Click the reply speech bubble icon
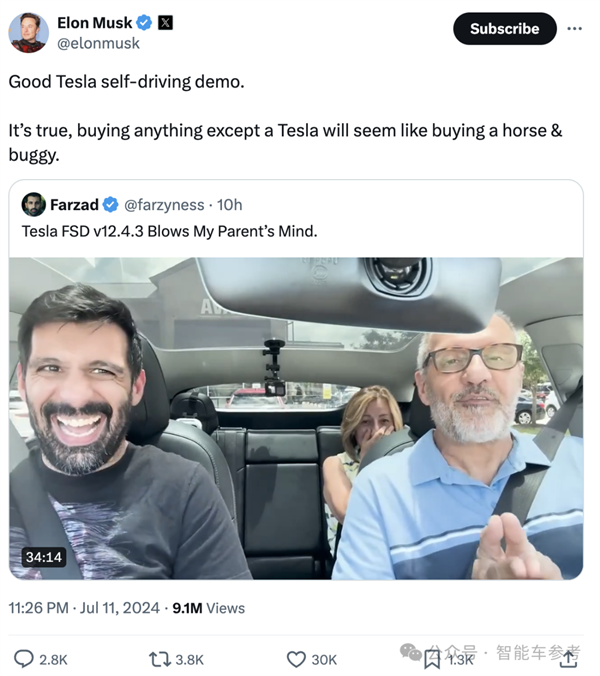The width and height of the screenshot is (600, 676). pyautogui.click(x=24, y=658)
